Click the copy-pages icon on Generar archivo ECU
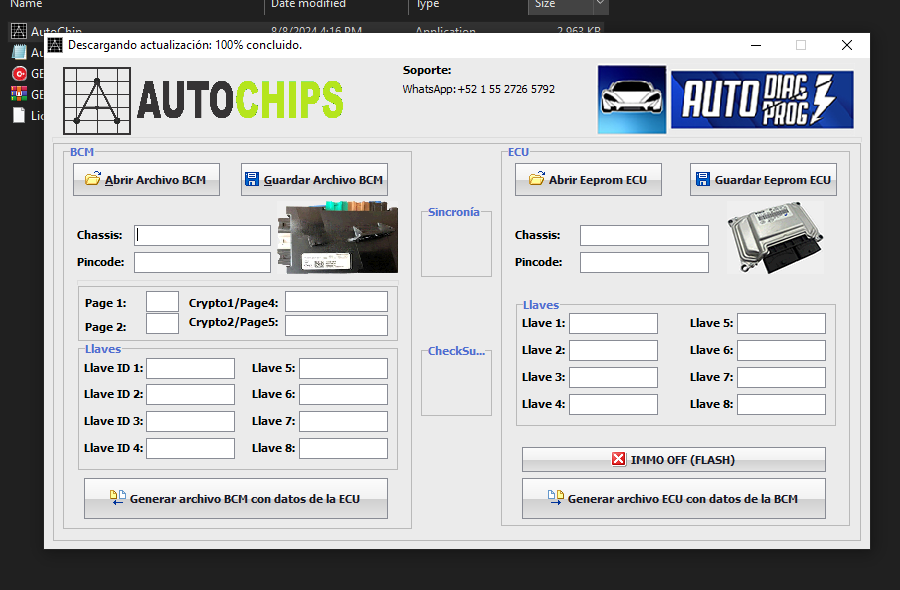This screenshot has width=900, height=590. 557,497
